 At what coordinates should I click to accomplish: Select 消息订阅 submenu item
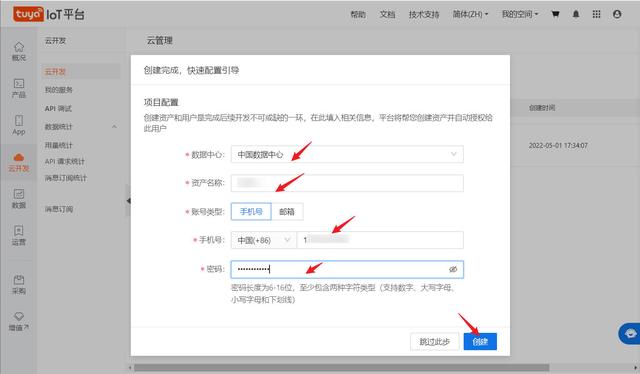pyautogui.click(x=59, y=209)
